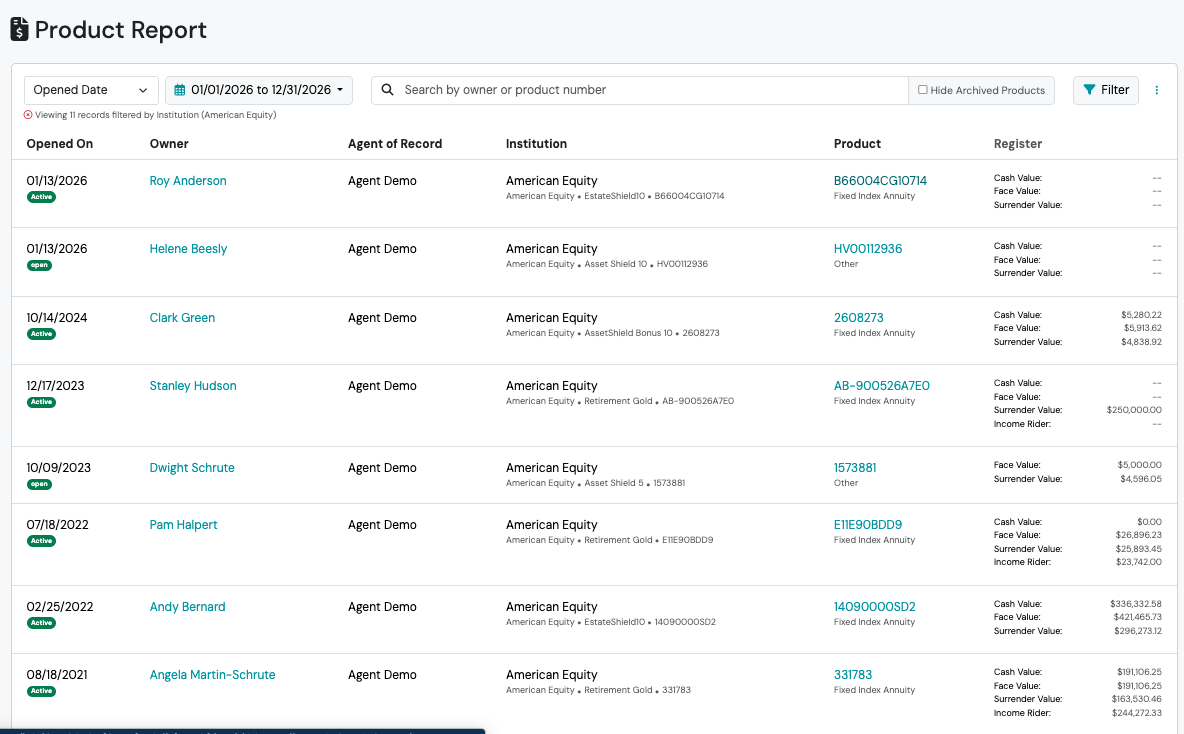1184x734 pixels.
Task: Open owner Helene Beesly
Action: point(188,248)
